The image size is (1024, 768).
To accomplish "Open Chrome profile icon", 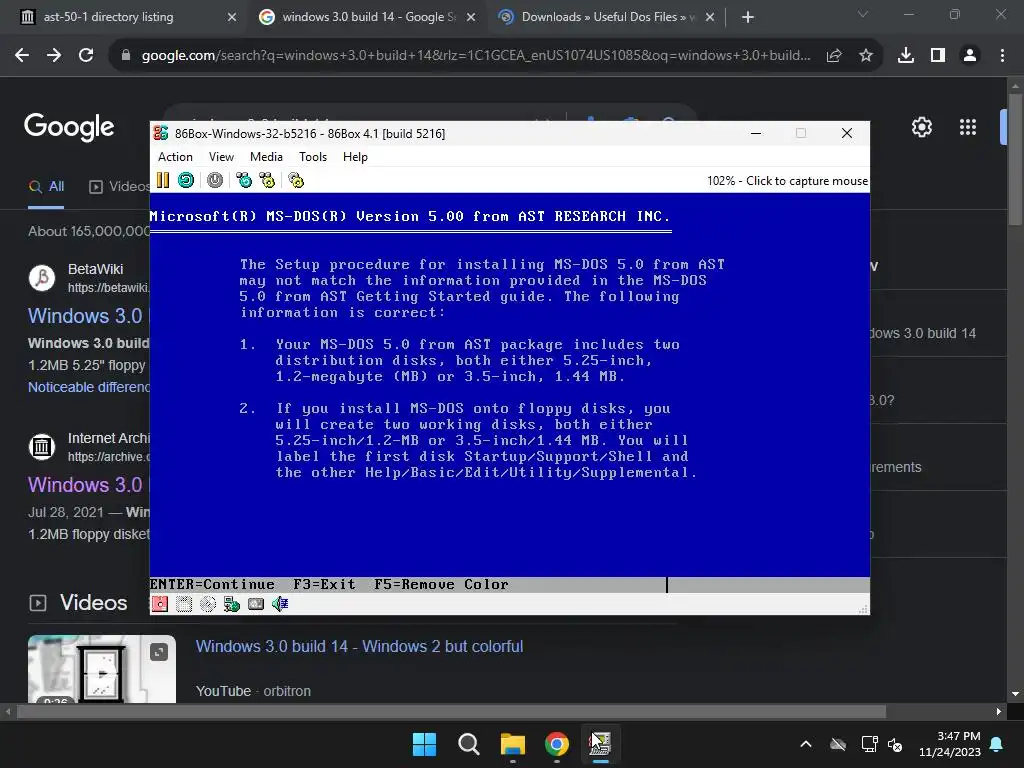I will coord(970,56).
